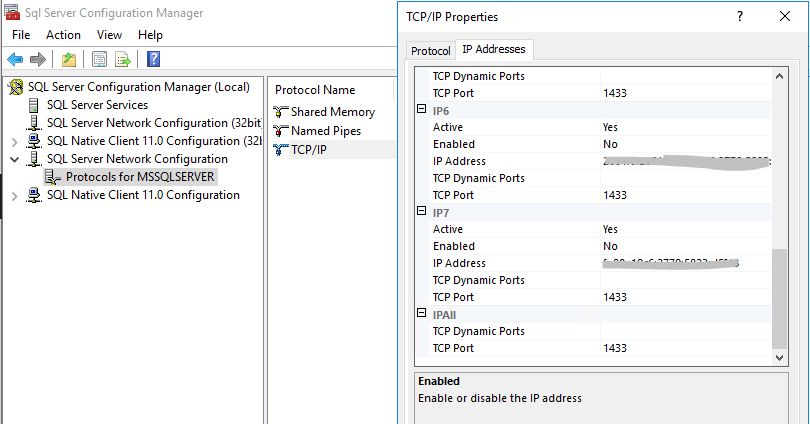810x424 pixels.
Task: Click the Properties toolbar icon
Action: click(x=99, y=59)
